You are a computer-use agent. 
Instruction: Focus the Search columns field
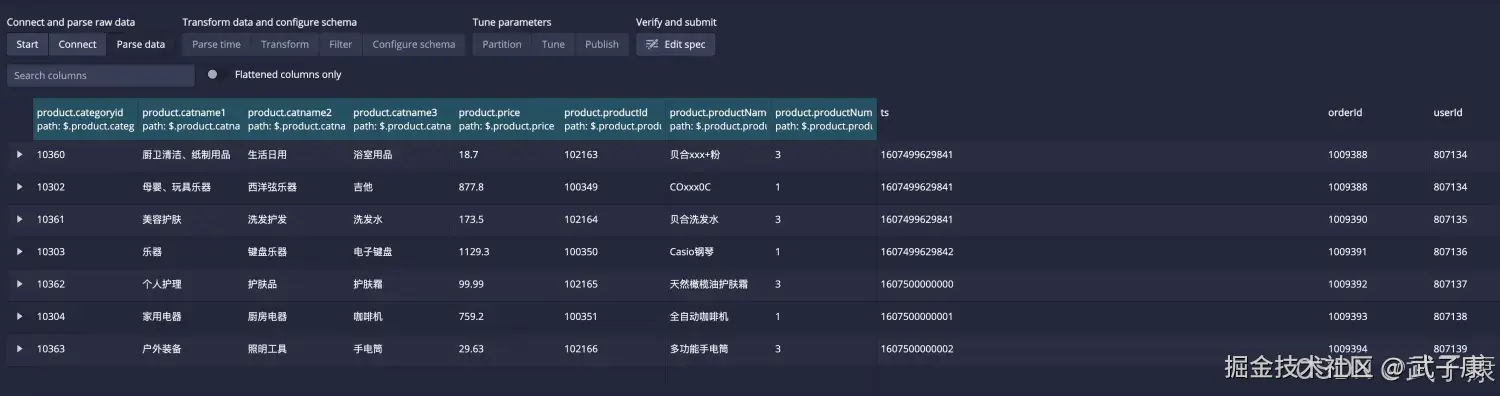(100, 75)
